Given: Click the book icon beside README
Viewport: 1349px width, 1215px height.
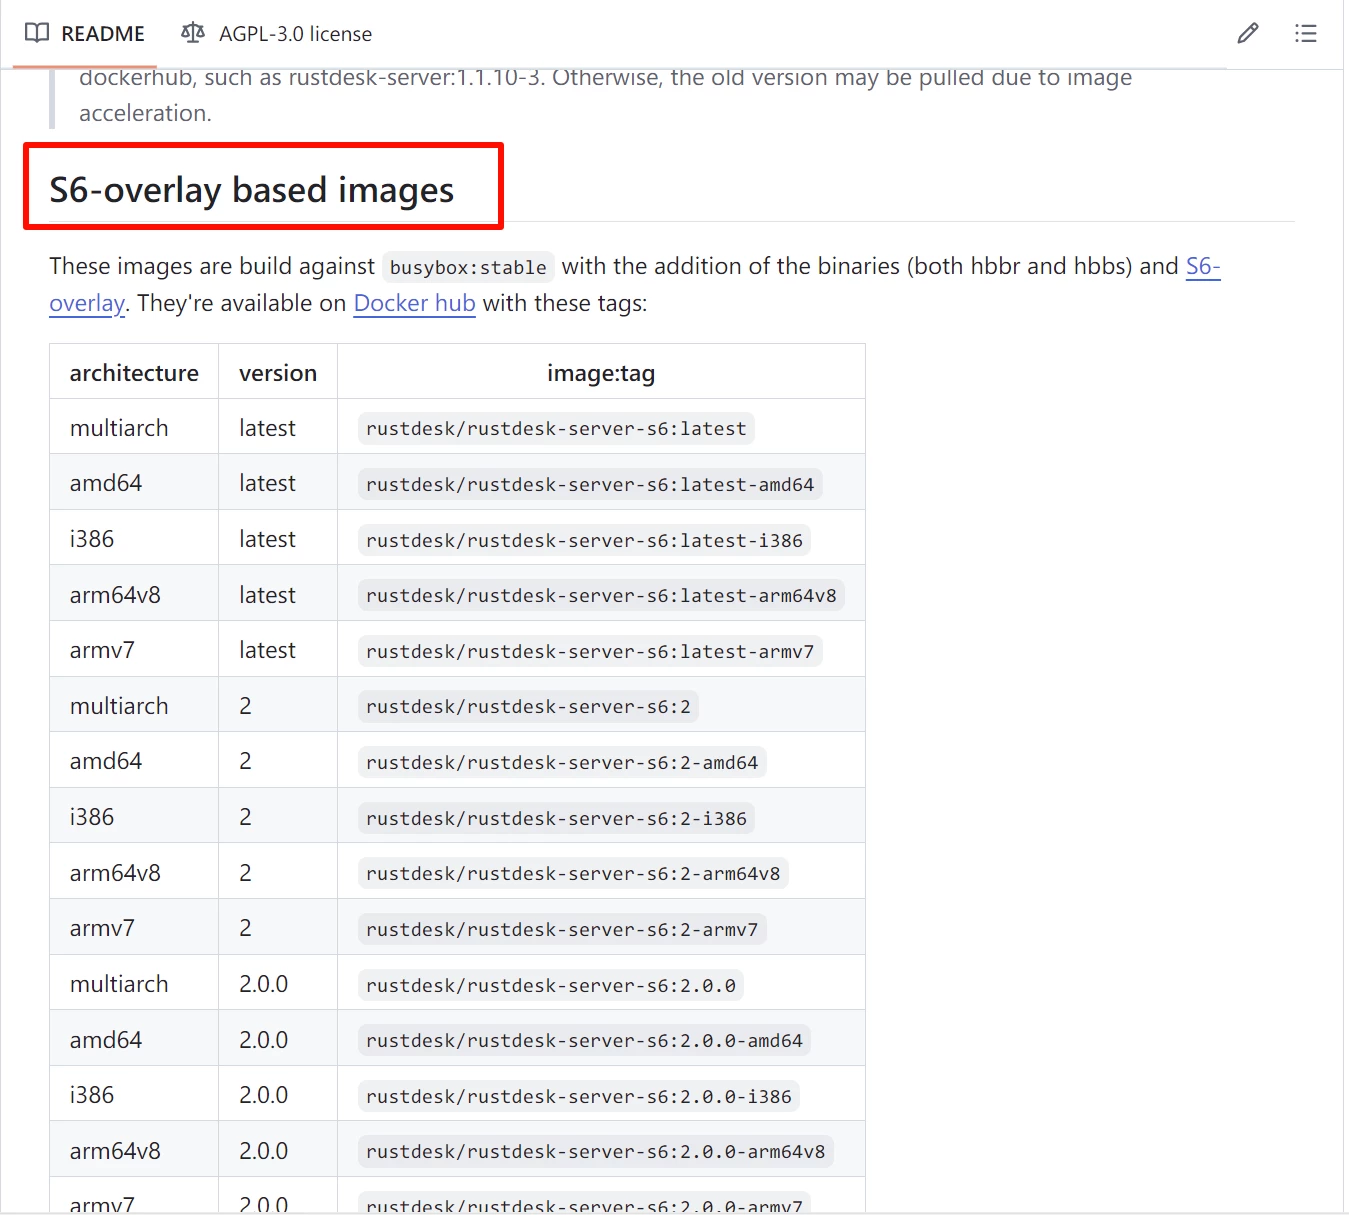Looking at the screenshot, I should pyautogui.click(x=37, y=34).
